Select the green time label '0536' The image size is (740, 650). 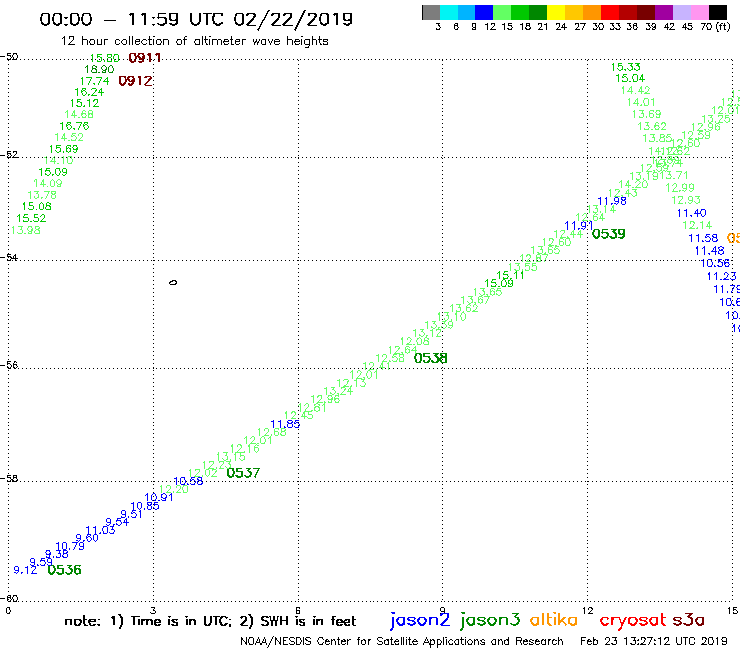[65, 570]
